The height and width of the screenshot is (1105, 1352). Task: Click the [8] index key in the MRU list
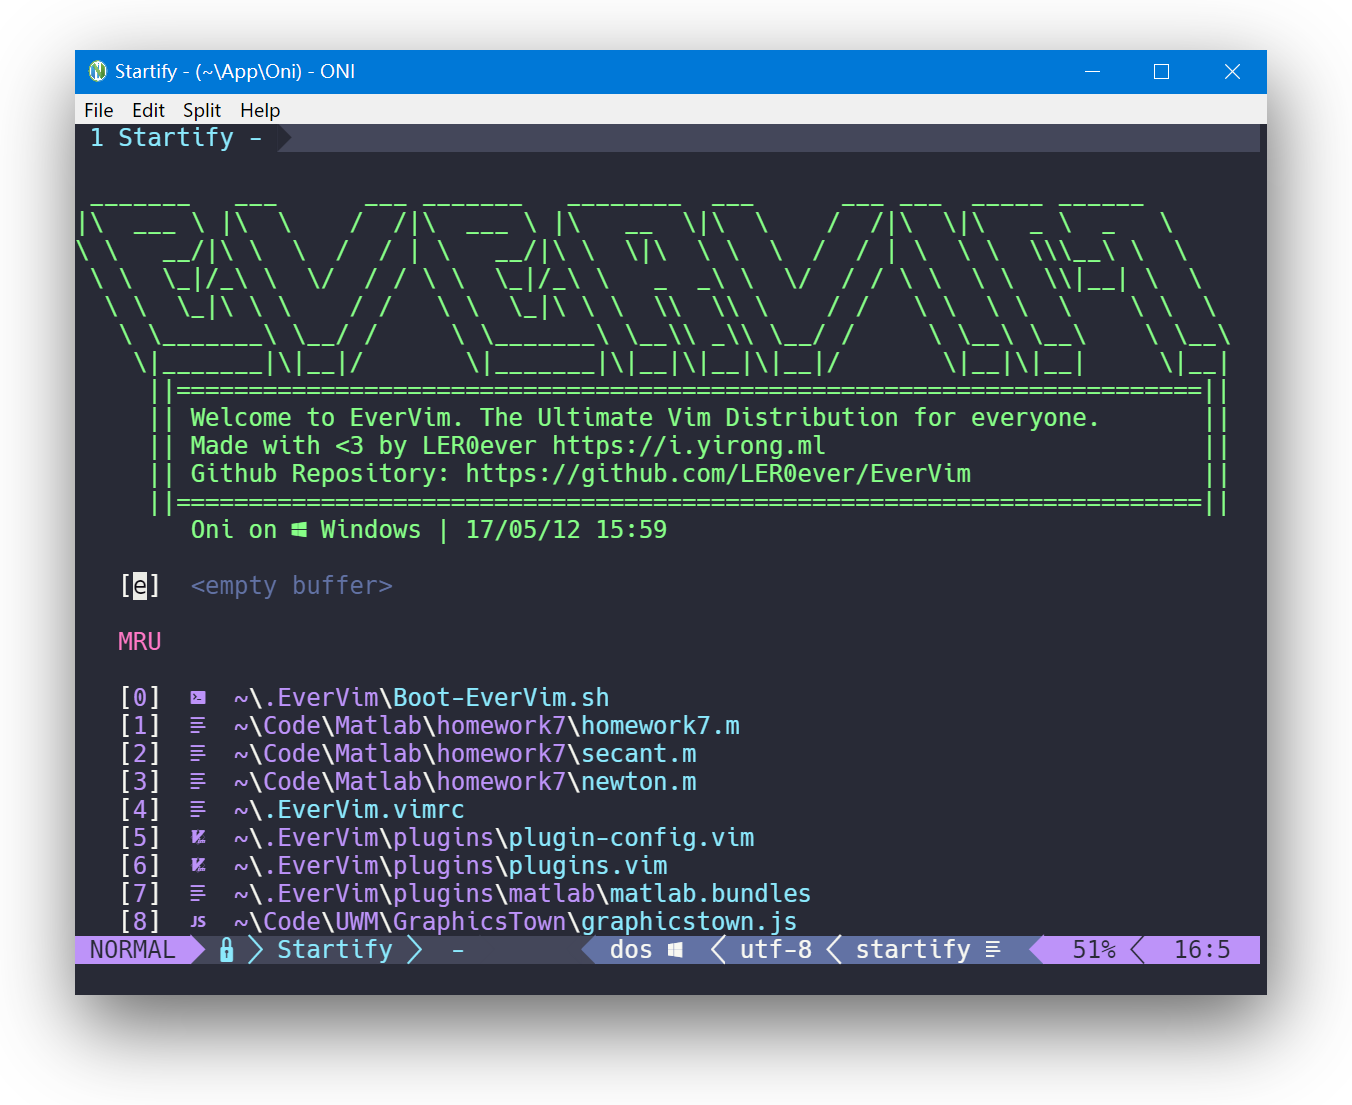click(x=140, y=922)
